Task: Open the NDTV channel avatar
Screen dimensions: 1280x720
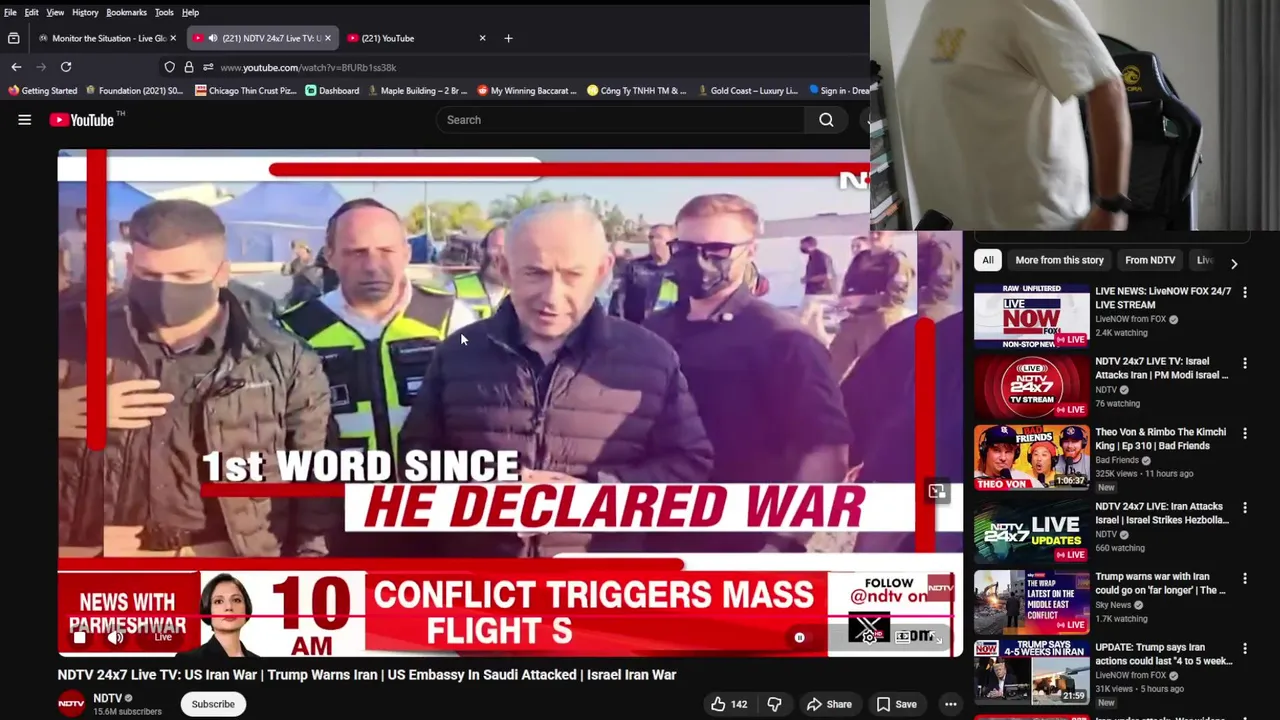Action: pos(71,704)
